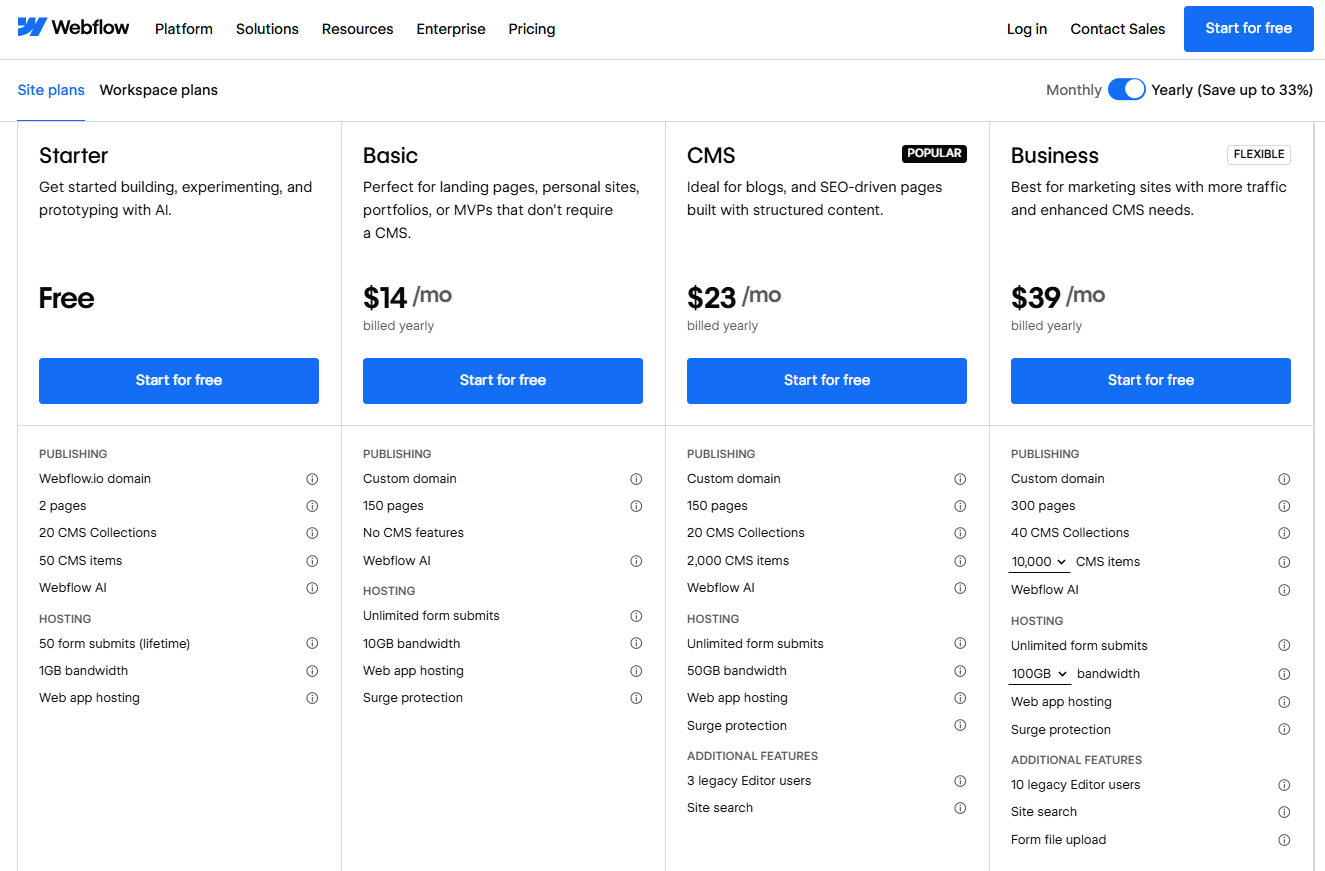Click info icon next to 10GB bandwidth

[x=636, y=643]
